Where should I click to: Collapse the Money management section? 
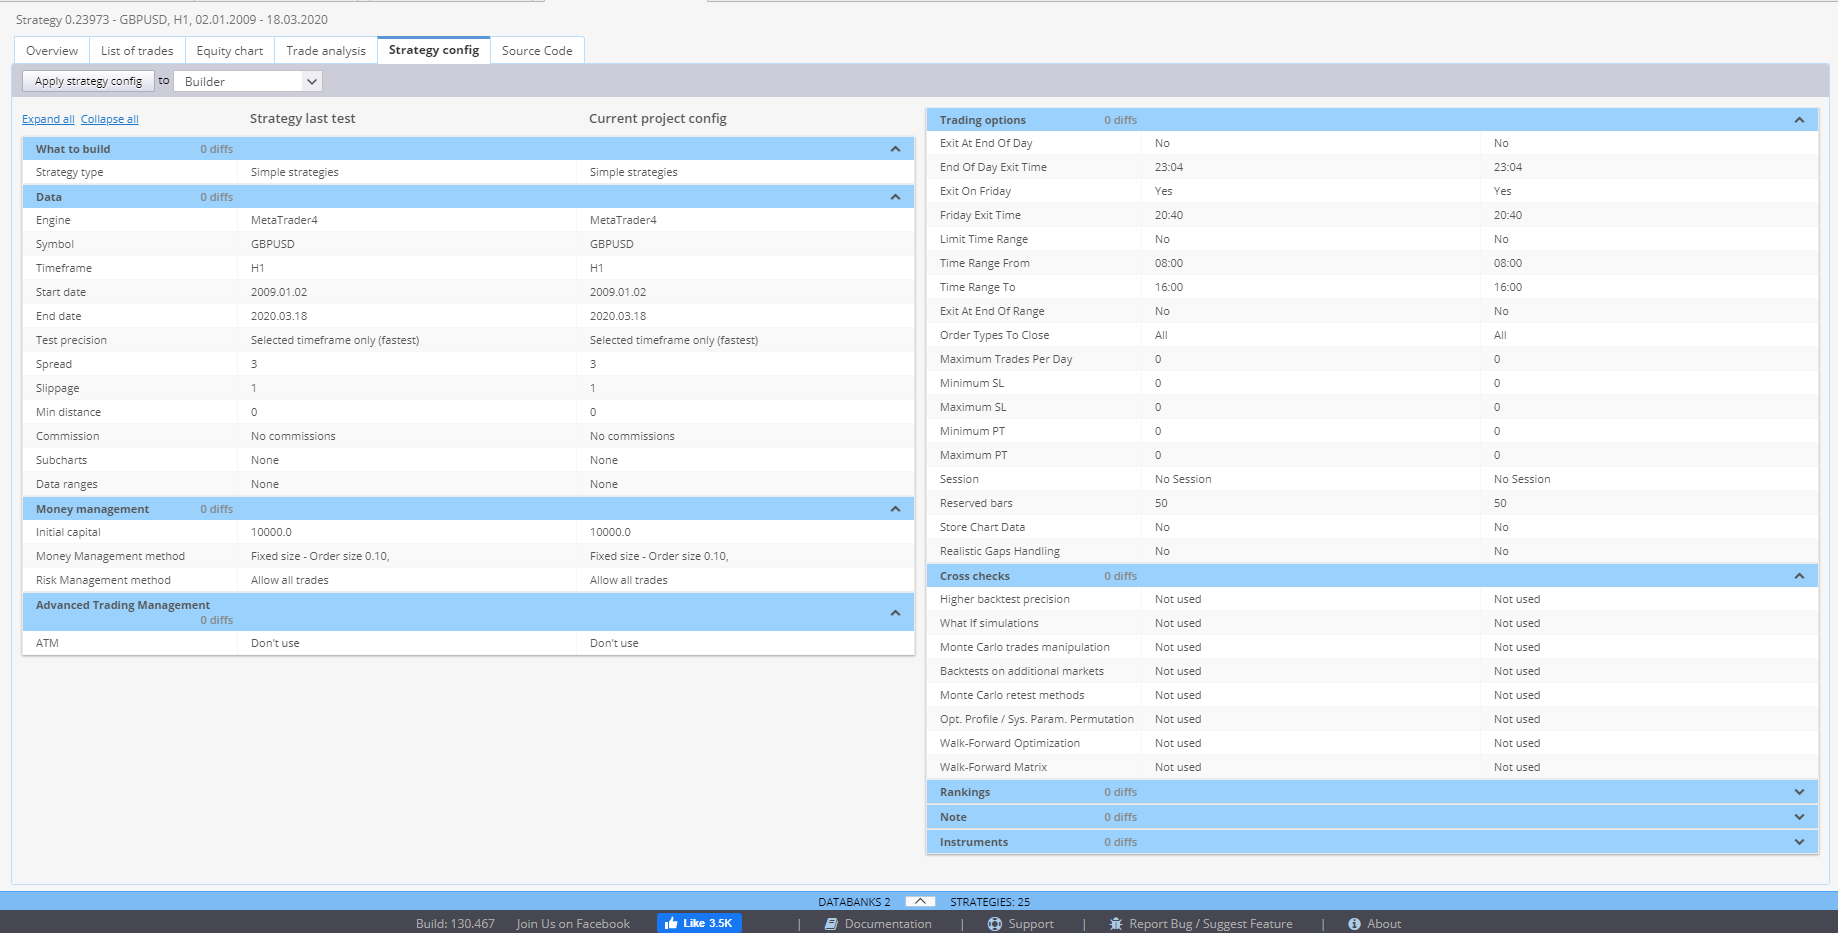(x=895, y=509)
